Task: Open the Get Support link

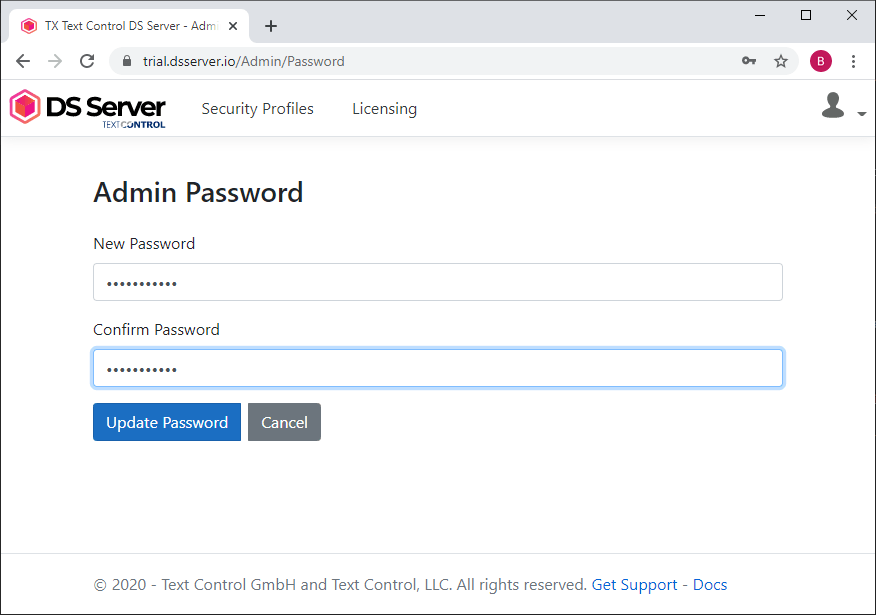Action: [x=634, y=584]
